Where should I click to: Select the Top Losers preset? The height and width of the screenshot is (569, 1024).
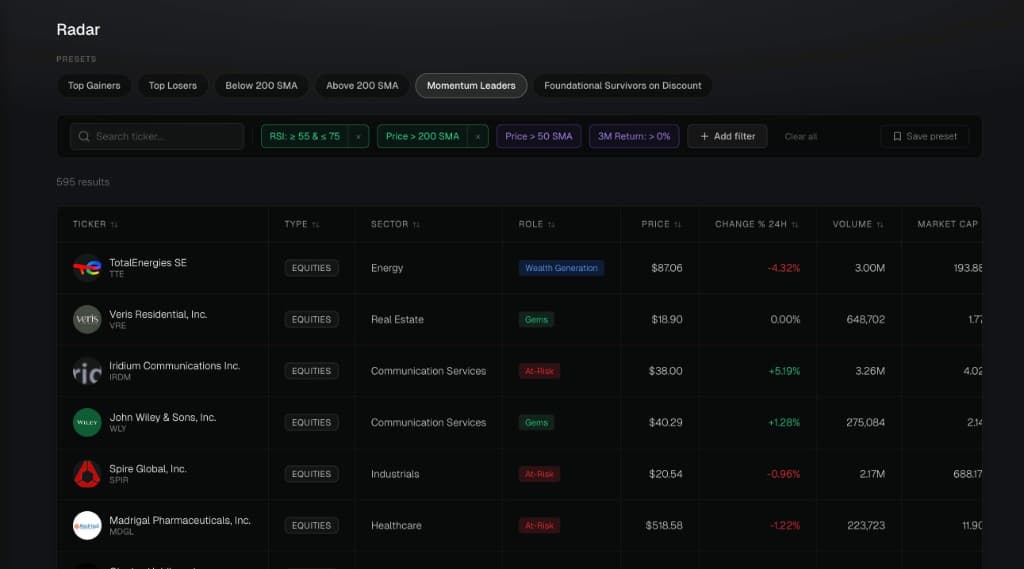pos(172,86)
